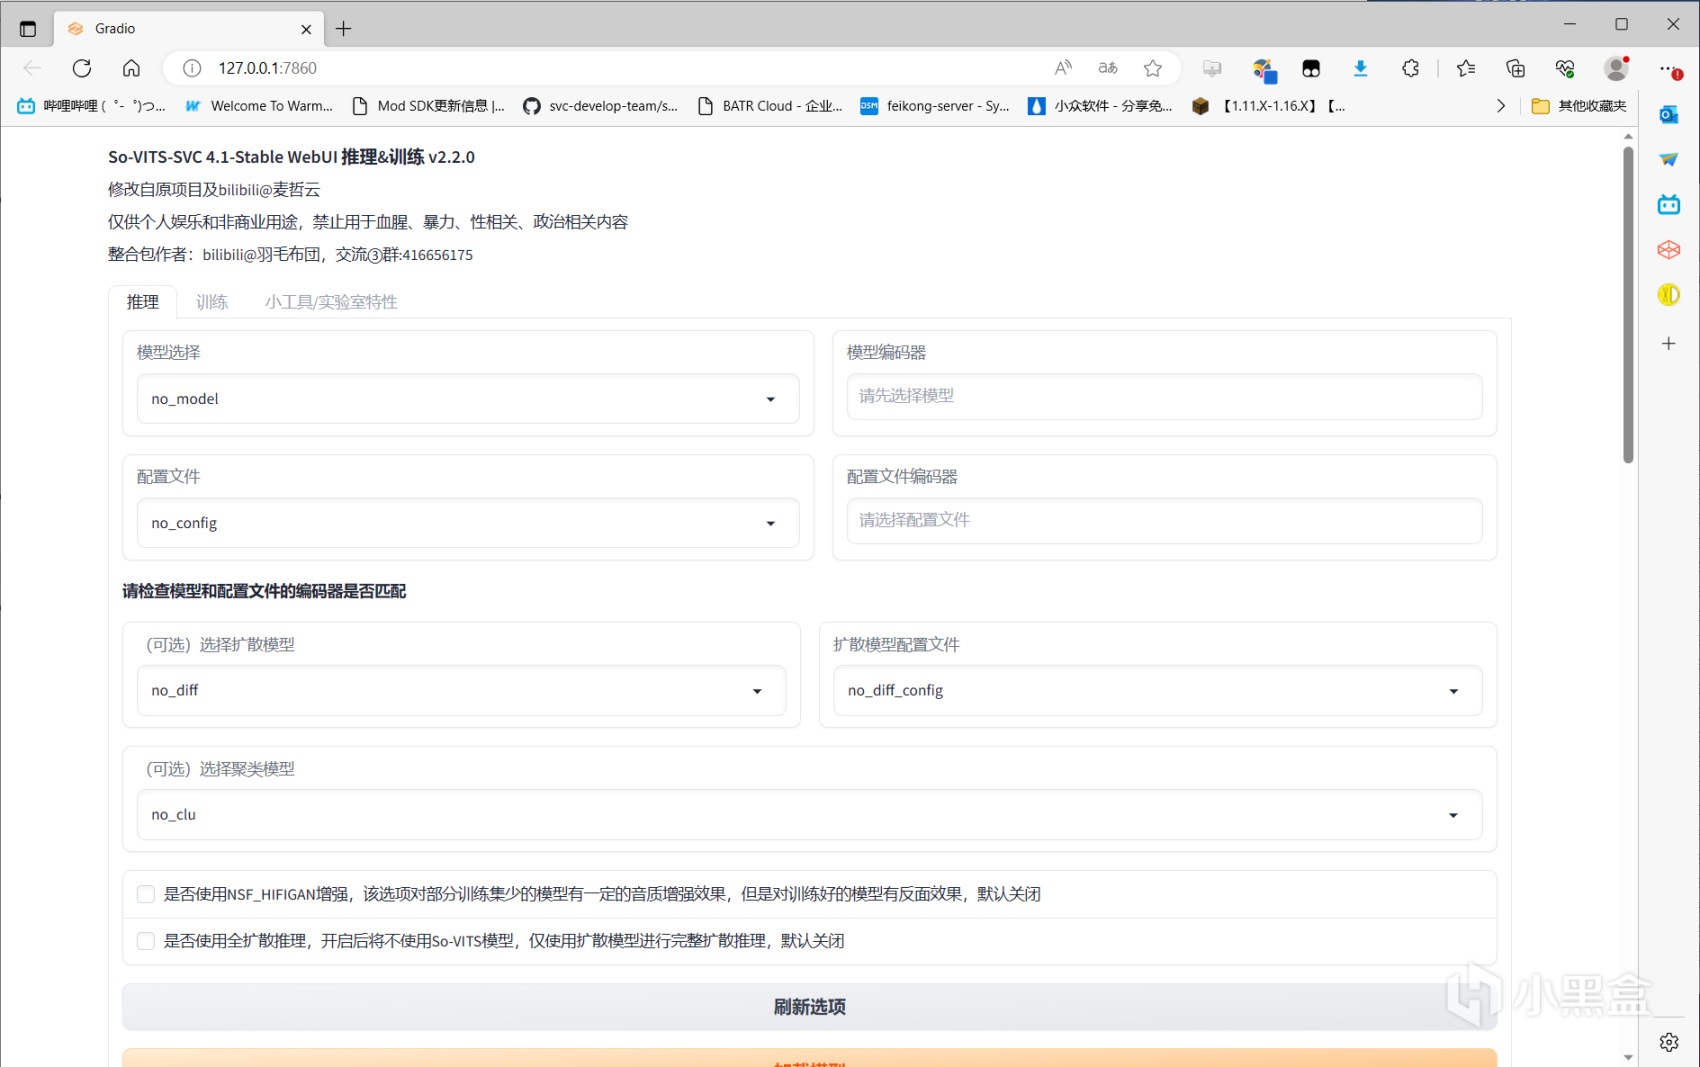The image size is (1700, 1067).
Task: Open the user profile menu
Action: click(x=1616, y=68)
